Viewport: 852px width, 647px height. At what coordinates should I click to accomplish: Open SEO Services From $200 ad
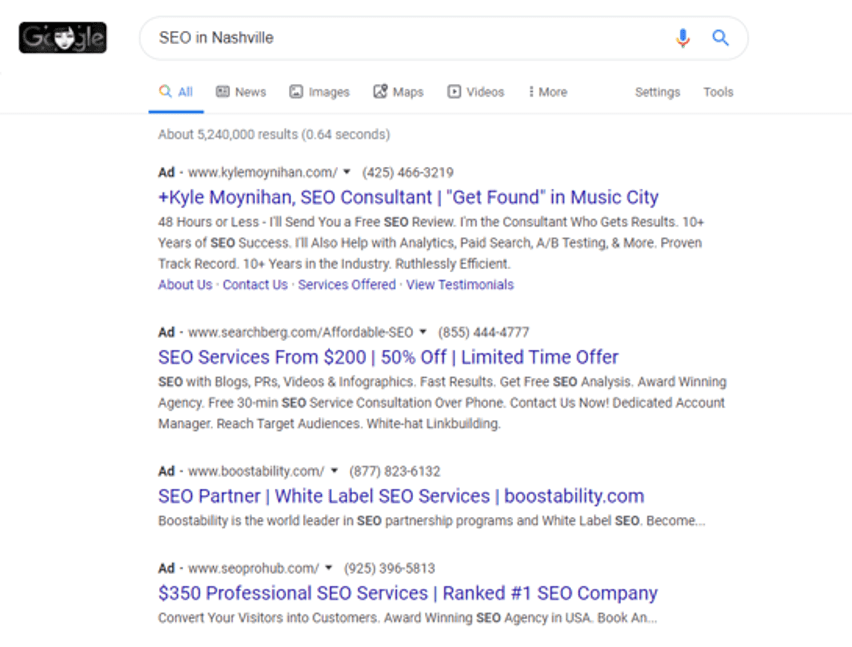(388, 357)
